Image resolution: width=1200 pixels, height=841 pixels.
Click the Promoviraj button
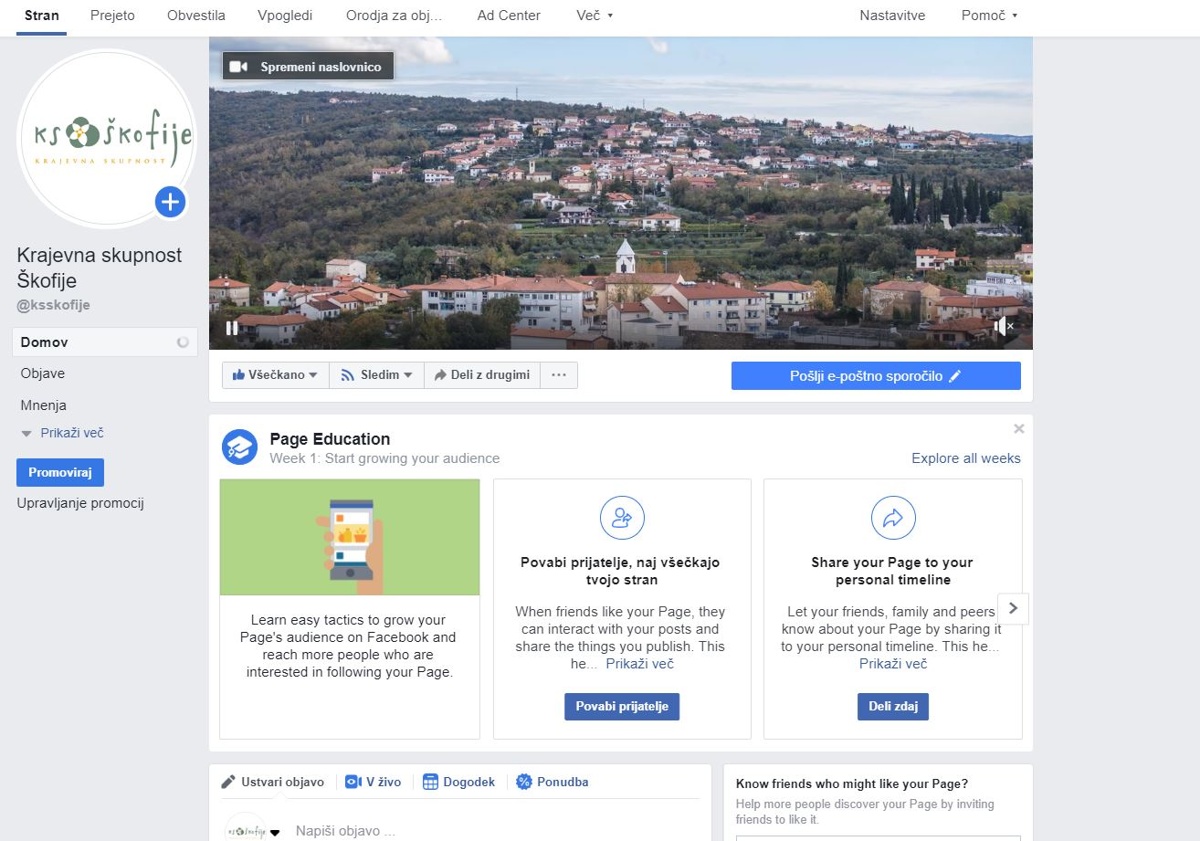[60, 472]
